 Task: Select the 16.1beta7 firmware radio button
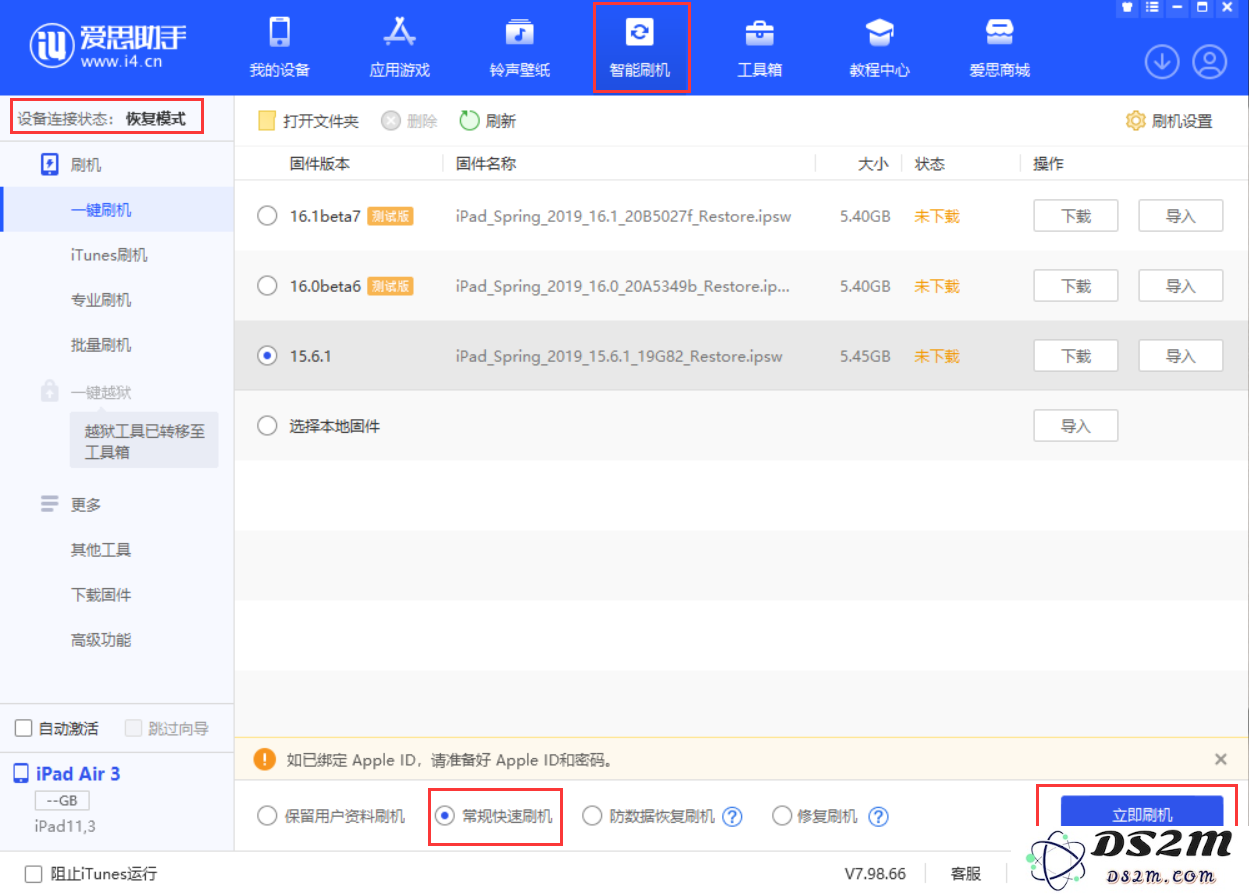267,216
